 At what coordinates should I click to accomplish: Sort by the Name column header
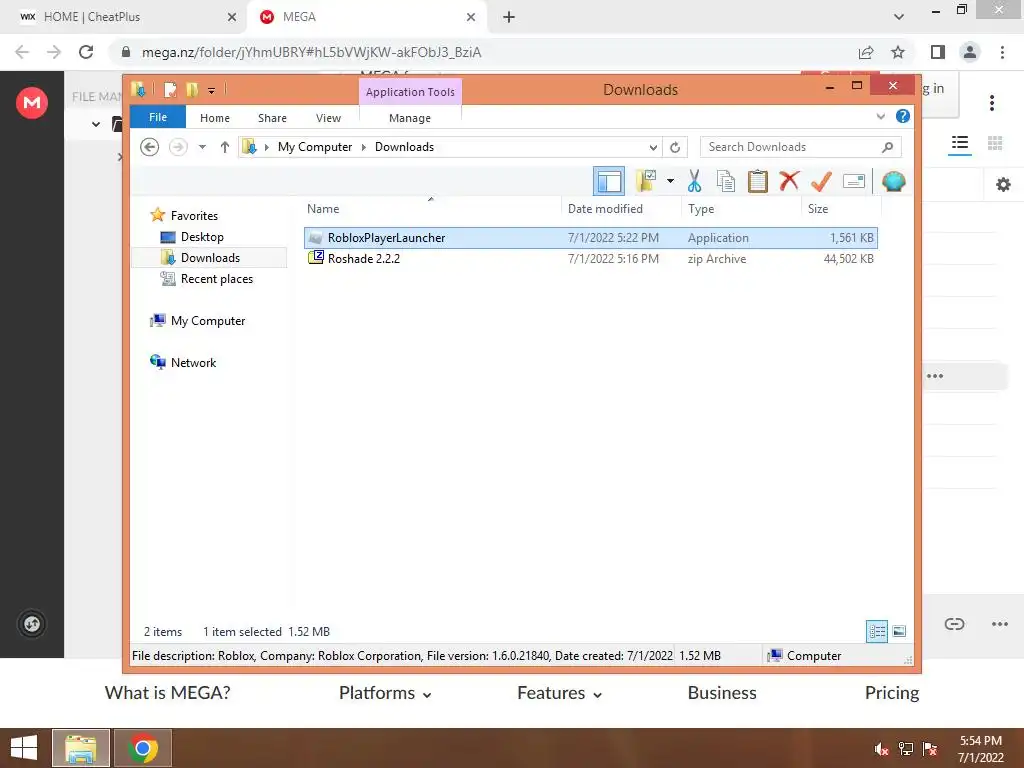tap(323, 209)
